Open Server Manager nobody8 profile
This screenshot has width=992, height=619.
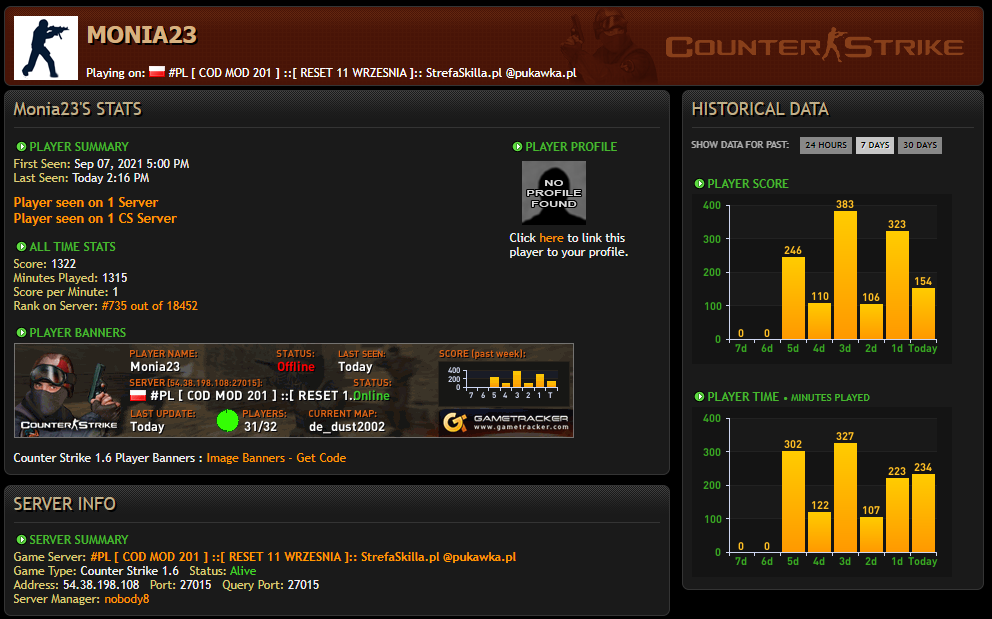pyautogui.click(x=127, y=599)
